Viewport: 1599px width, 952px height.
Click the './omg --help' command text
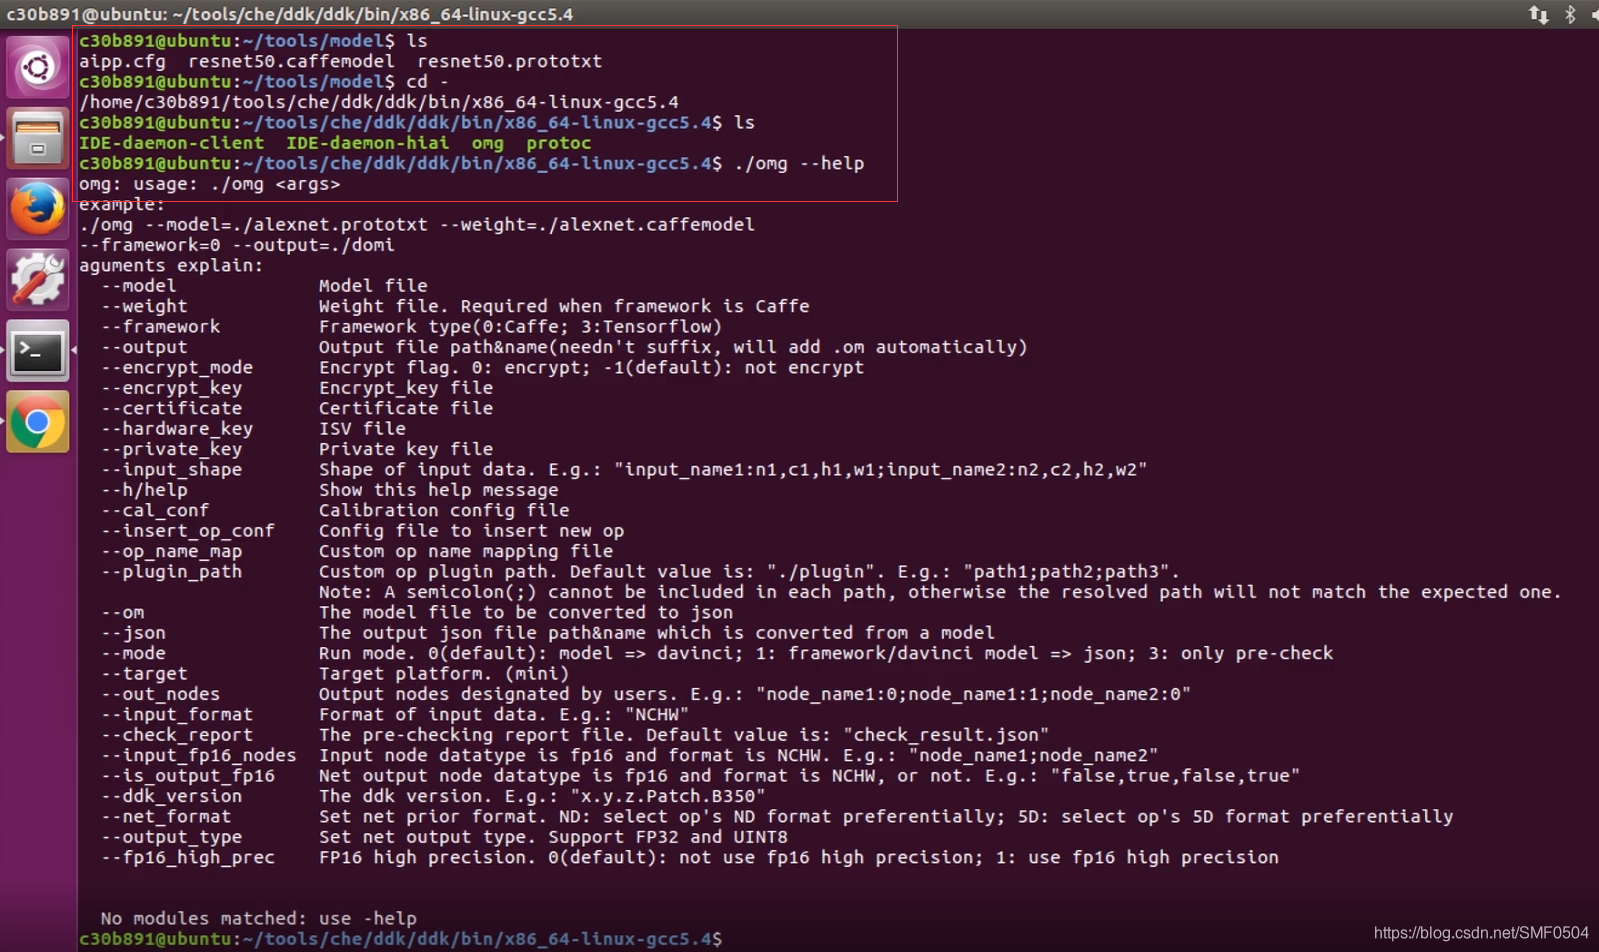[799, 163]
